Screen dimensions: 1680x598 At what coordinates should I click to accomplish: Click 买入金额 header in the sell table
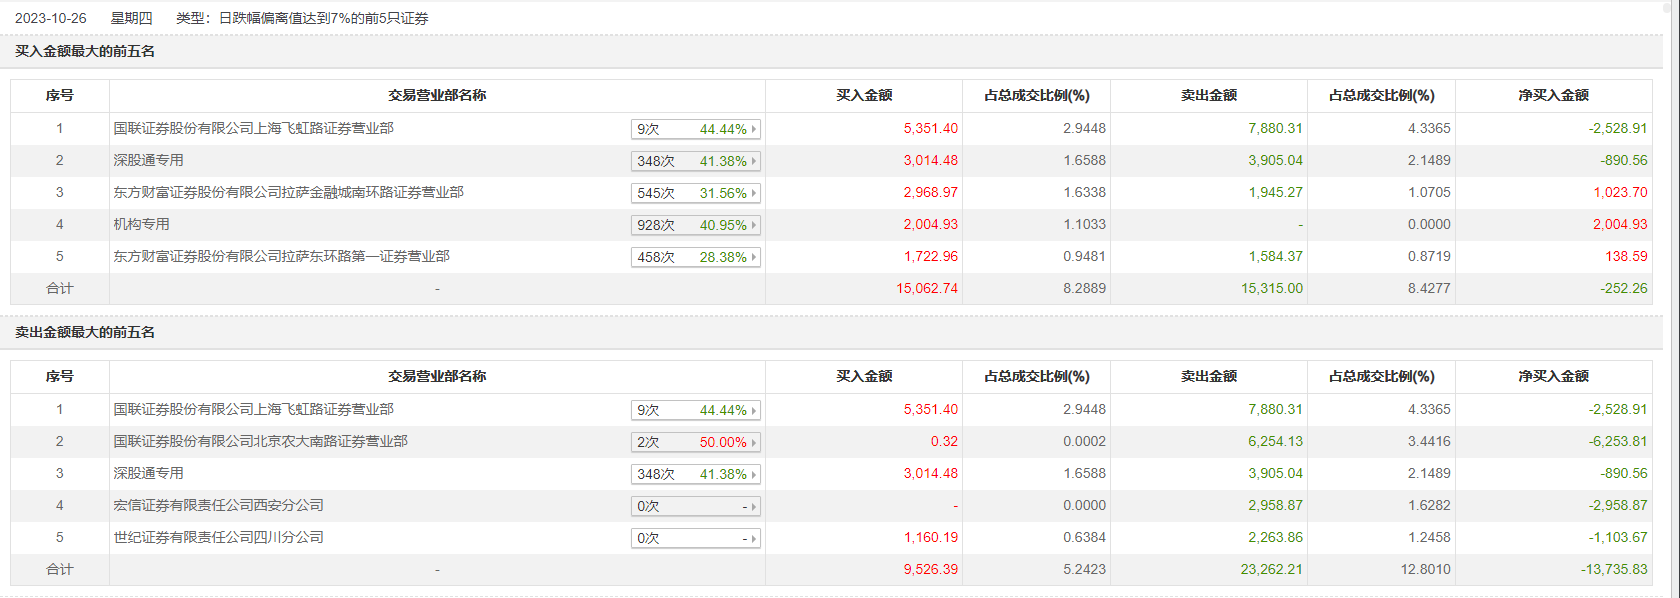coord(864,376)
